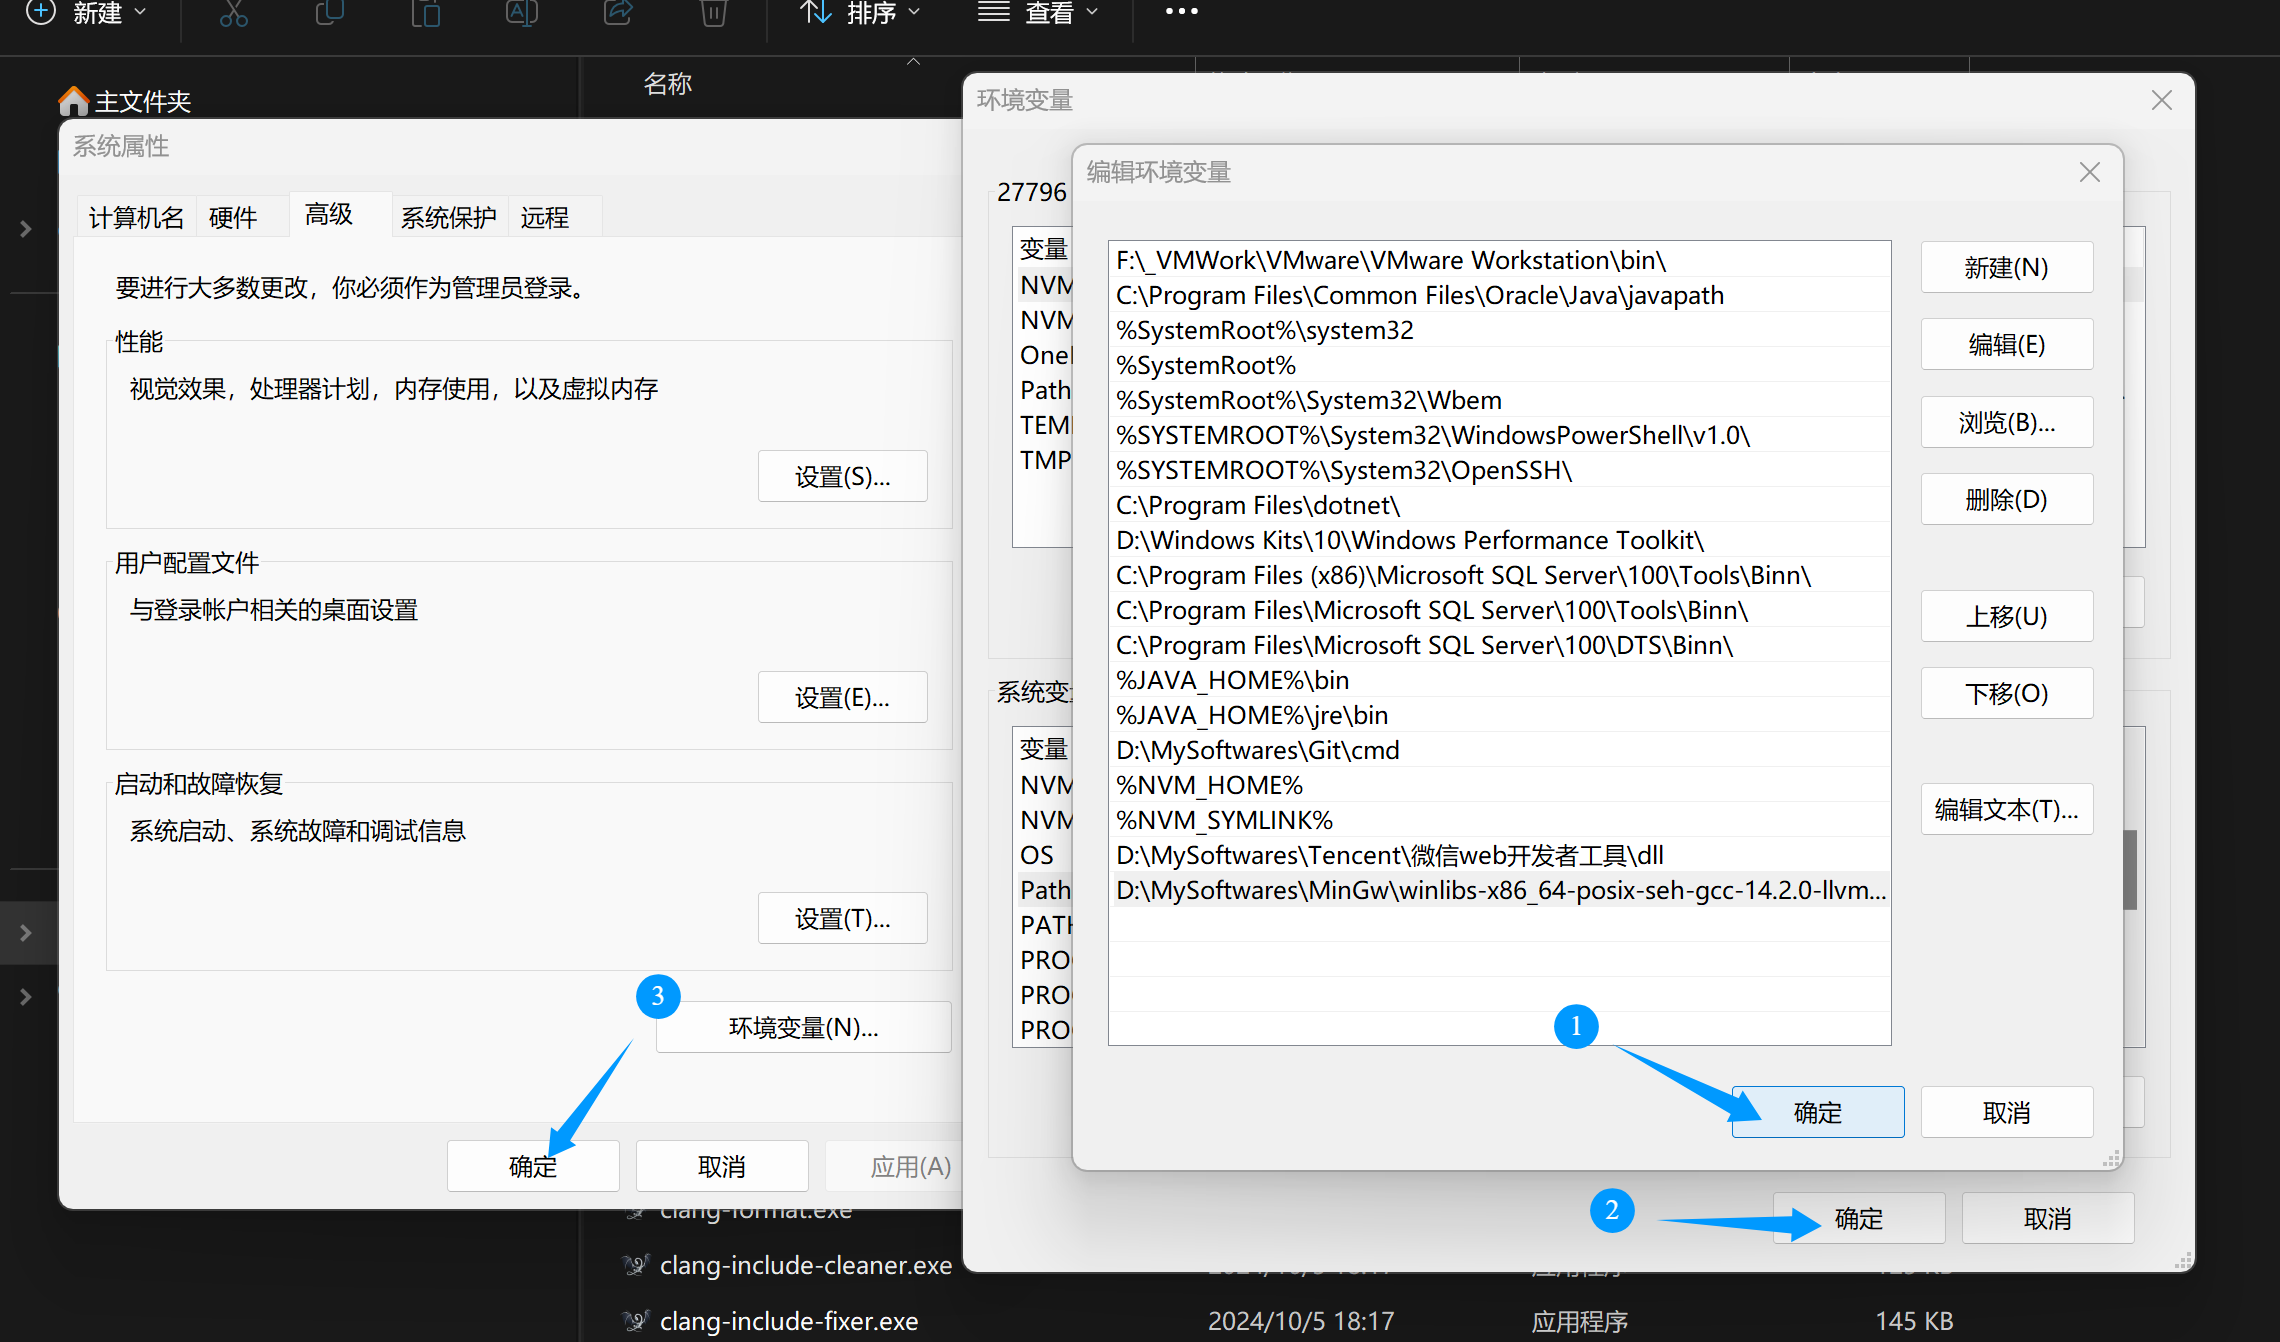2280x1342 pixels.
Task: Select the C:\Program Files\dotnet\ entry
Action: click(1500, 505)
